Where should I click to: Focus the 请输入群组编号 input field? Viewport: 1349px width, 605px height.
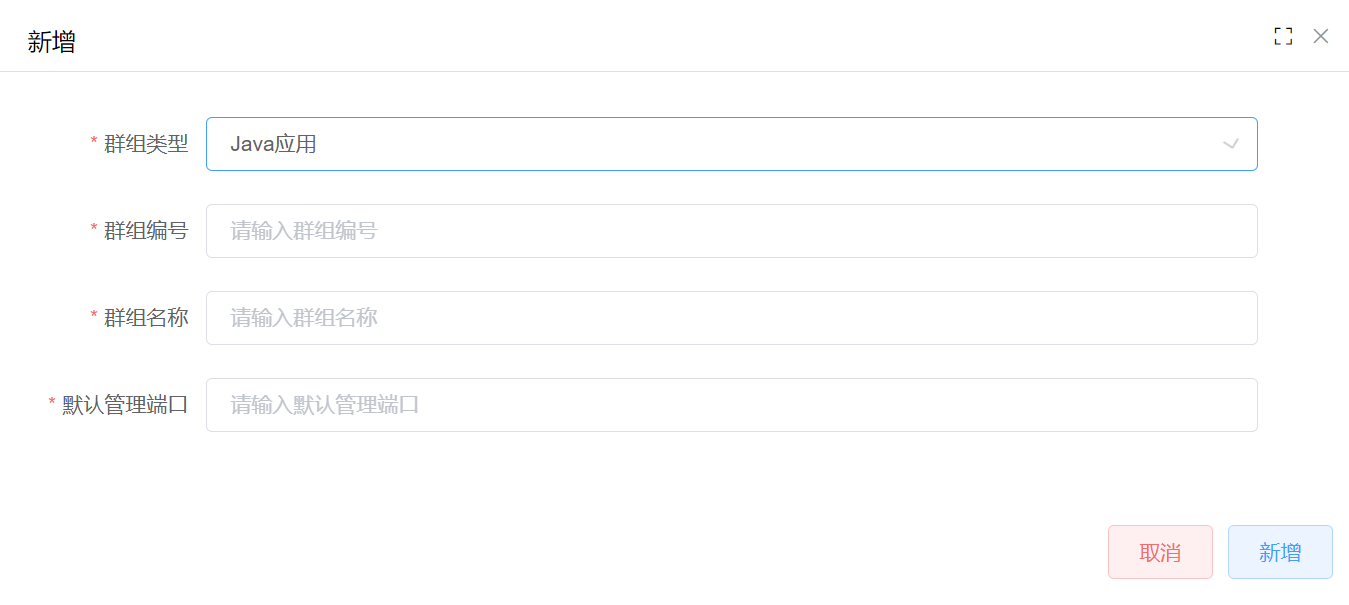(731, 231)
